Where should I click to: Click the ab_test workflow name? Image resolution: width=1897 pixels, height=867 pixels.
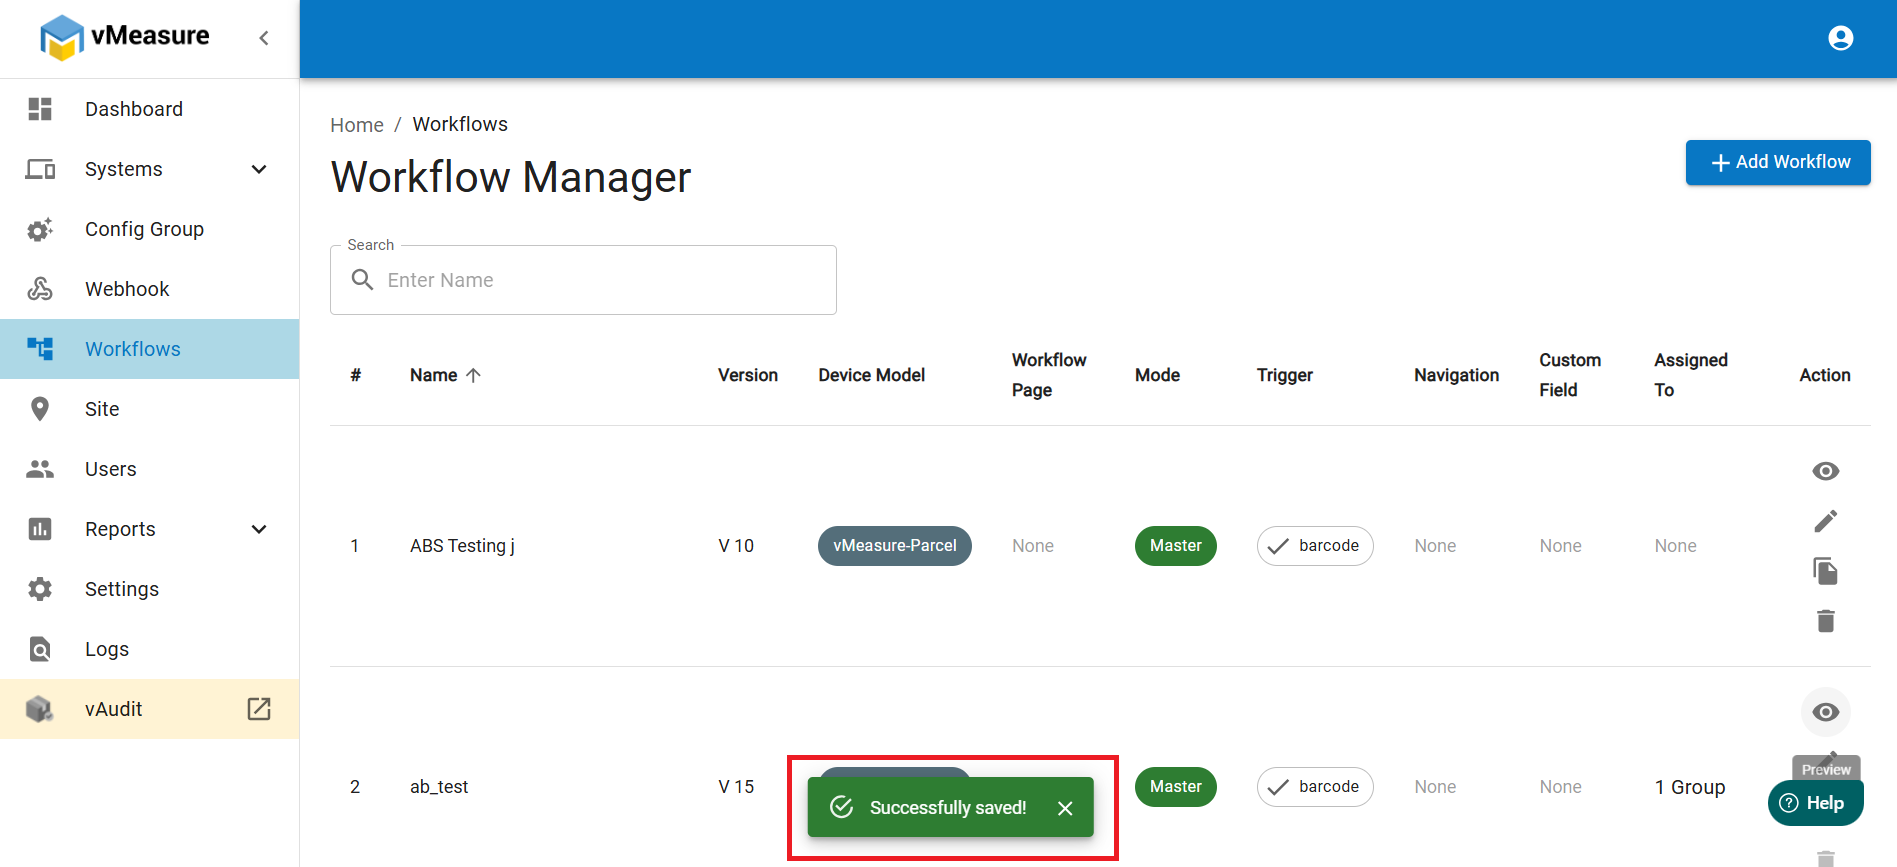tap(439, 787)
